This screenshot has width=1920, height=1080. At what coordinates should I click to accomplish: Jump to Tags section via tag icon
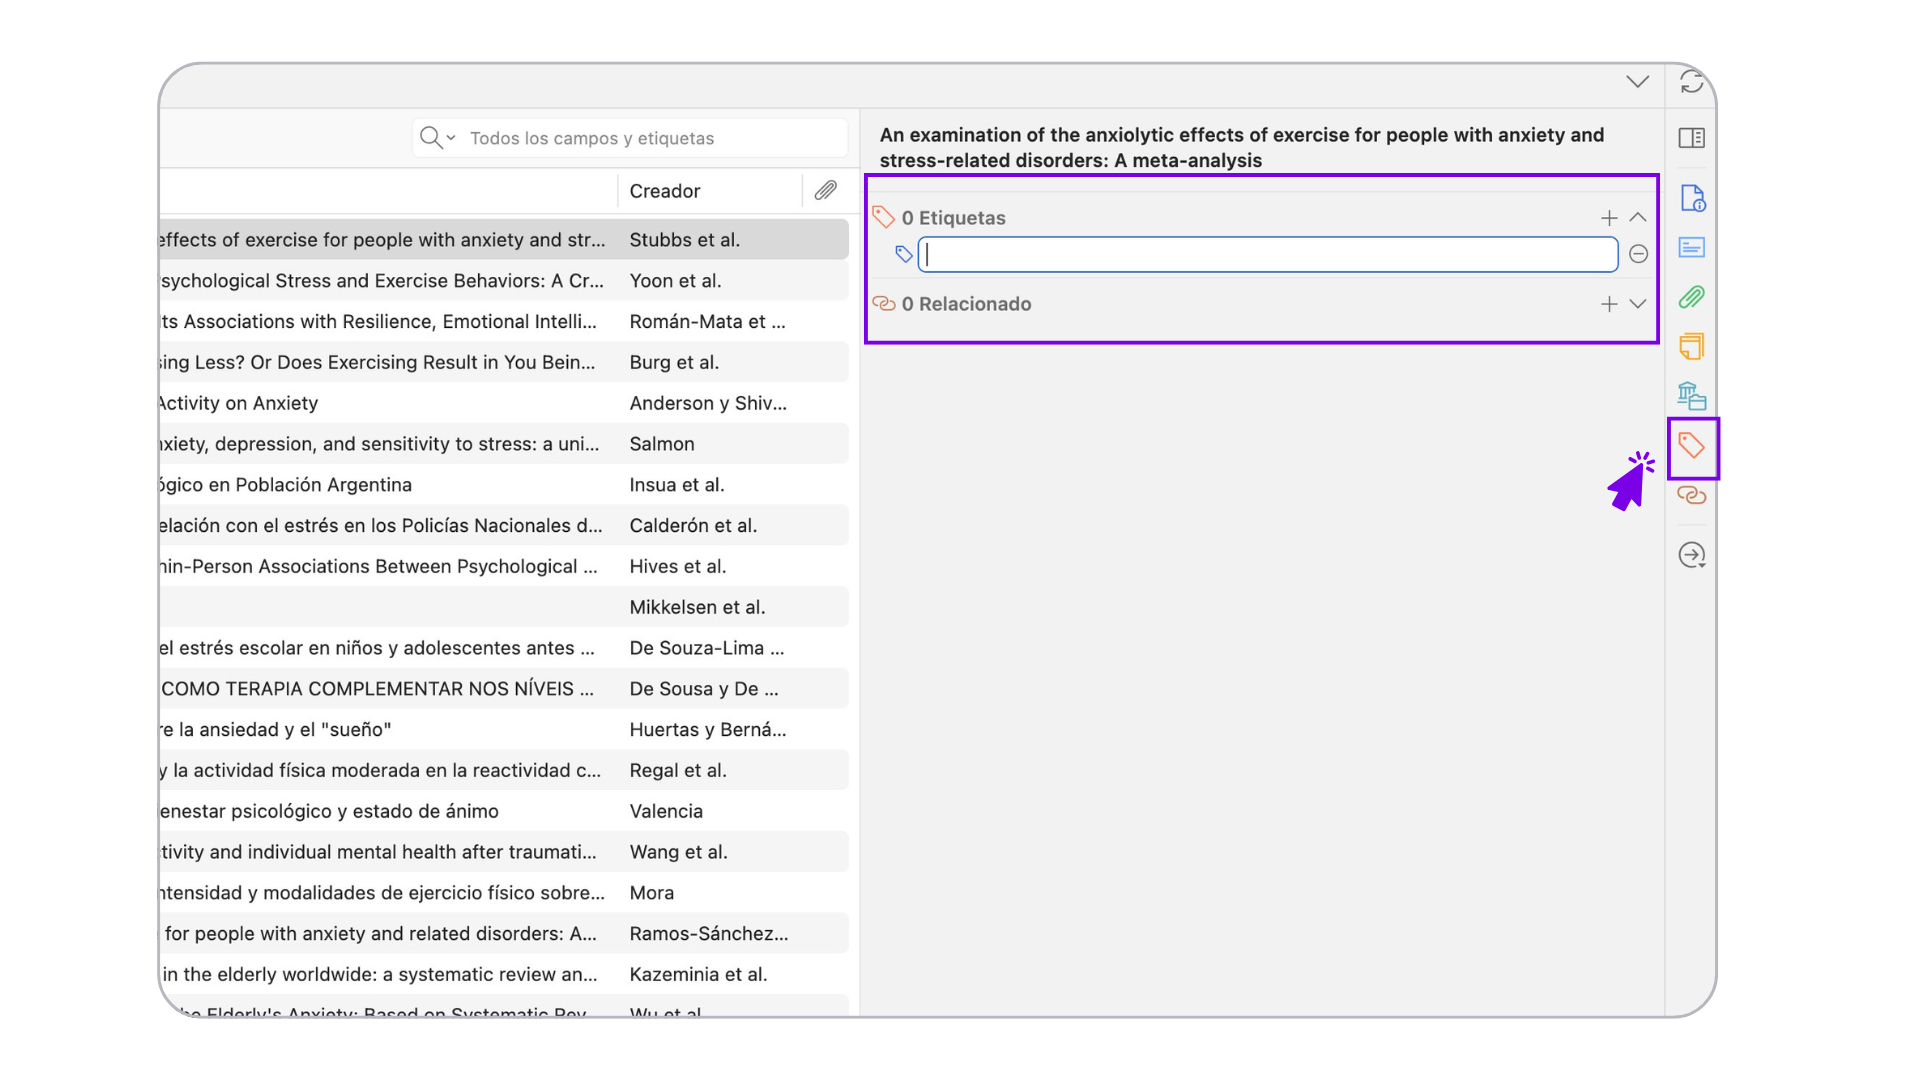click(x=1691, y=446)
